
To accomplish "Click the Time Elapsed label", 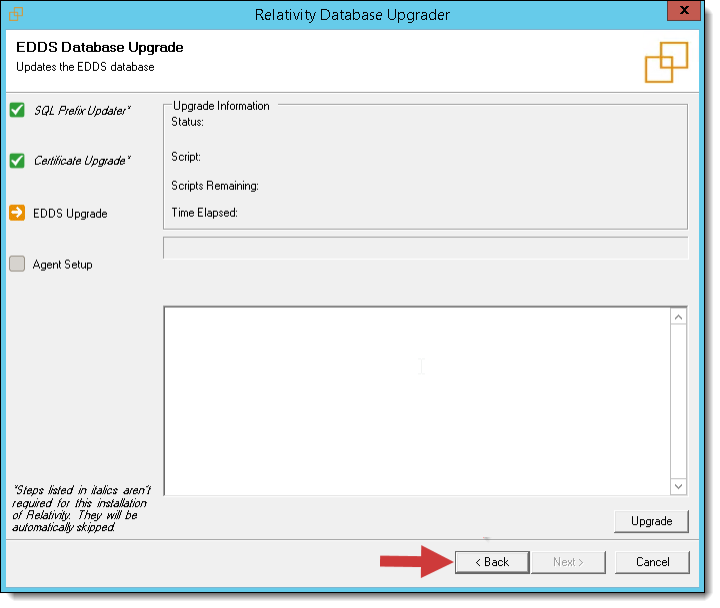I will click(x=204, y=213).
